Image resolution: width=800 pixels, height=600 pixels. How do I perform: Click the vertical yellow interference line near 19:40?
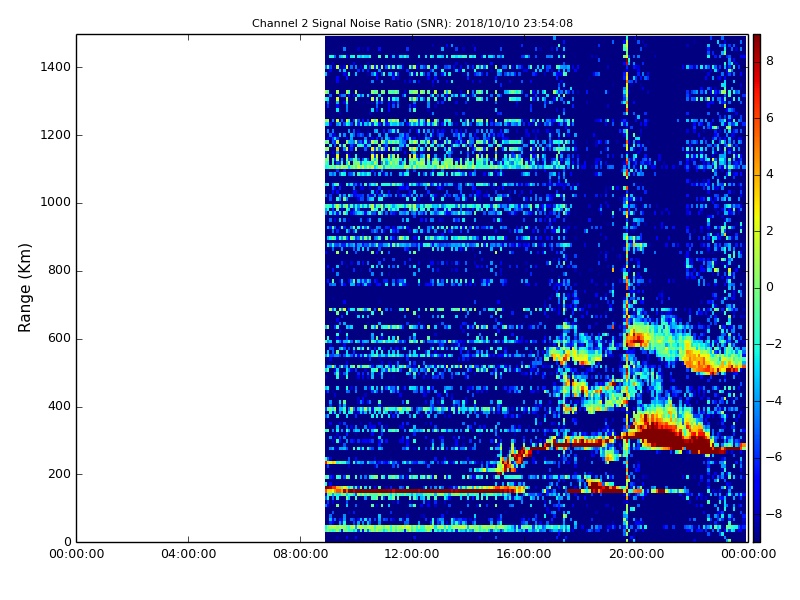click(627, 288)
